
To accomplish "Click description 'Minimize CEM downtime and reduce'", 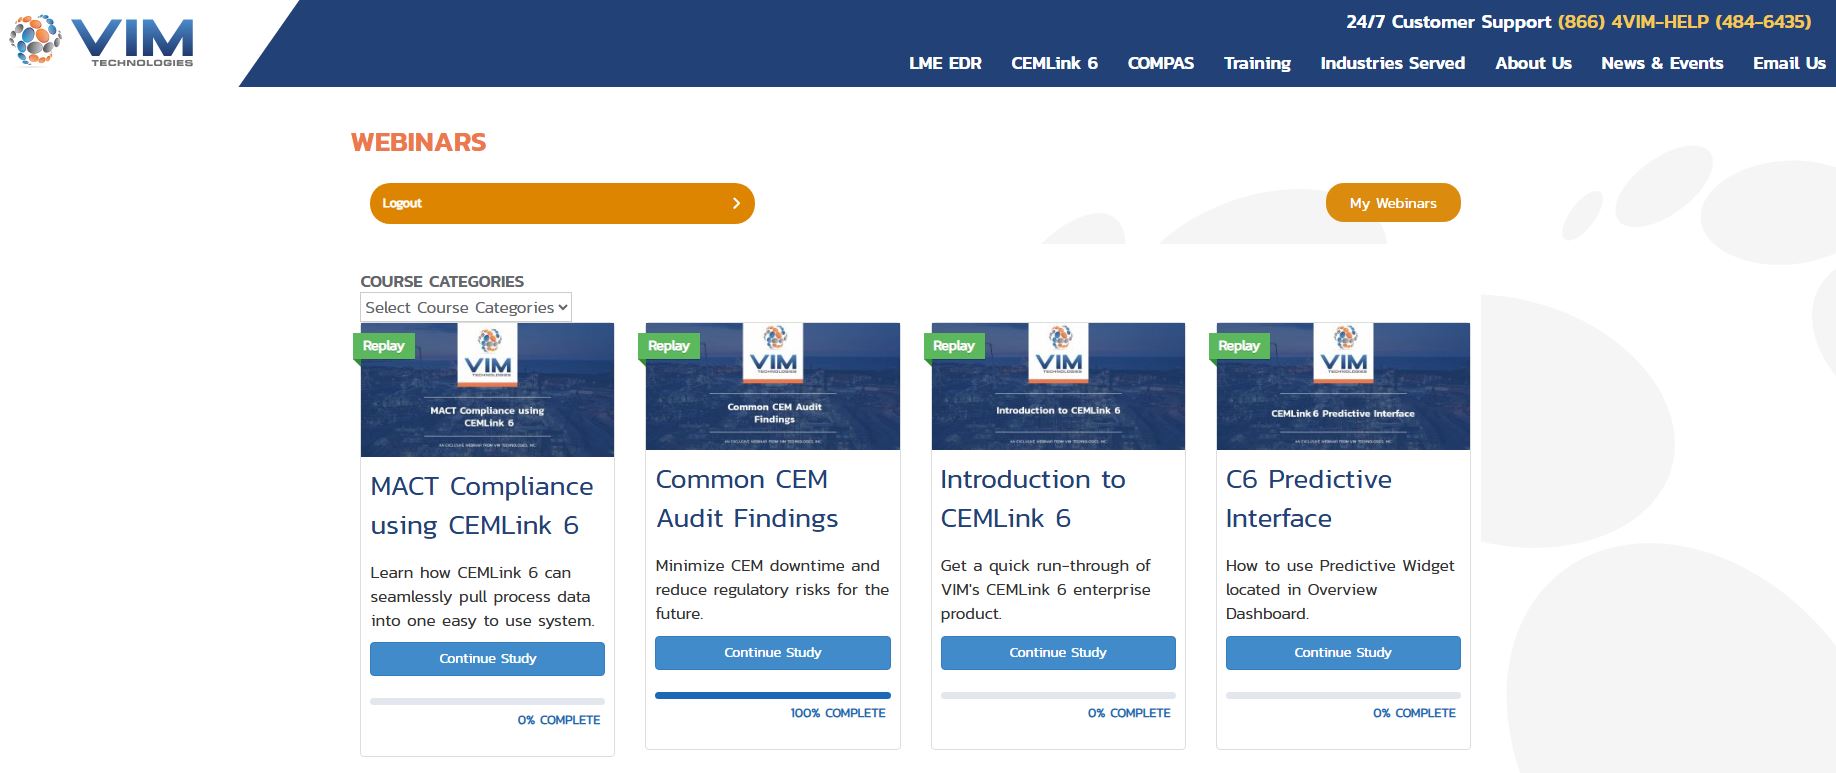I will (x=772, y=590).
